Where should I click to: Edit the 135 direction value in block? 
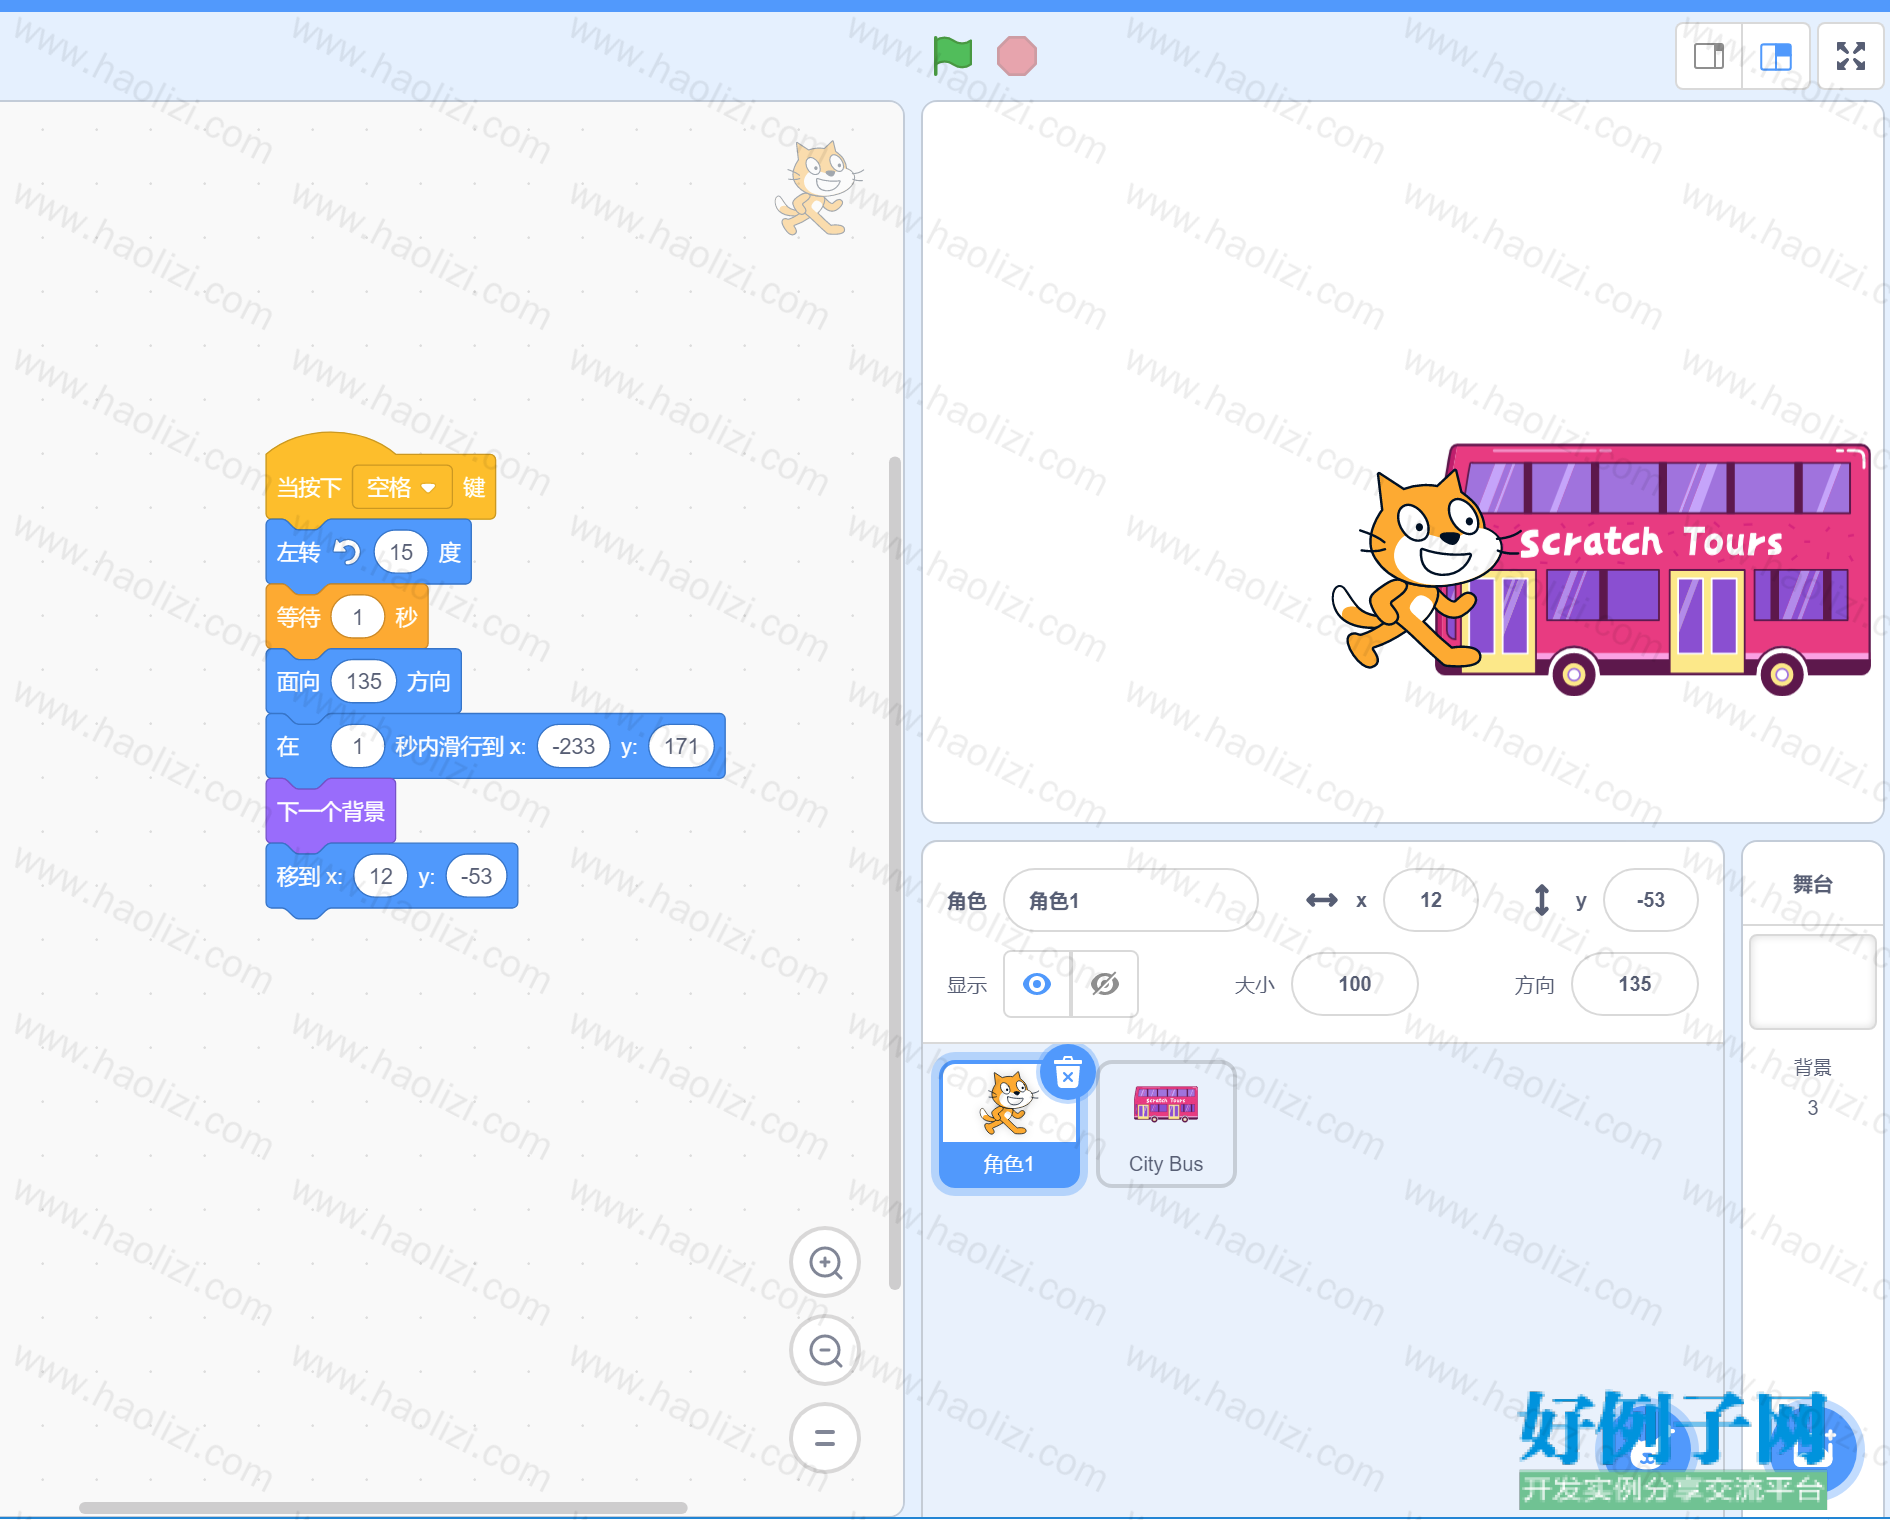click(x=364, y=681)
